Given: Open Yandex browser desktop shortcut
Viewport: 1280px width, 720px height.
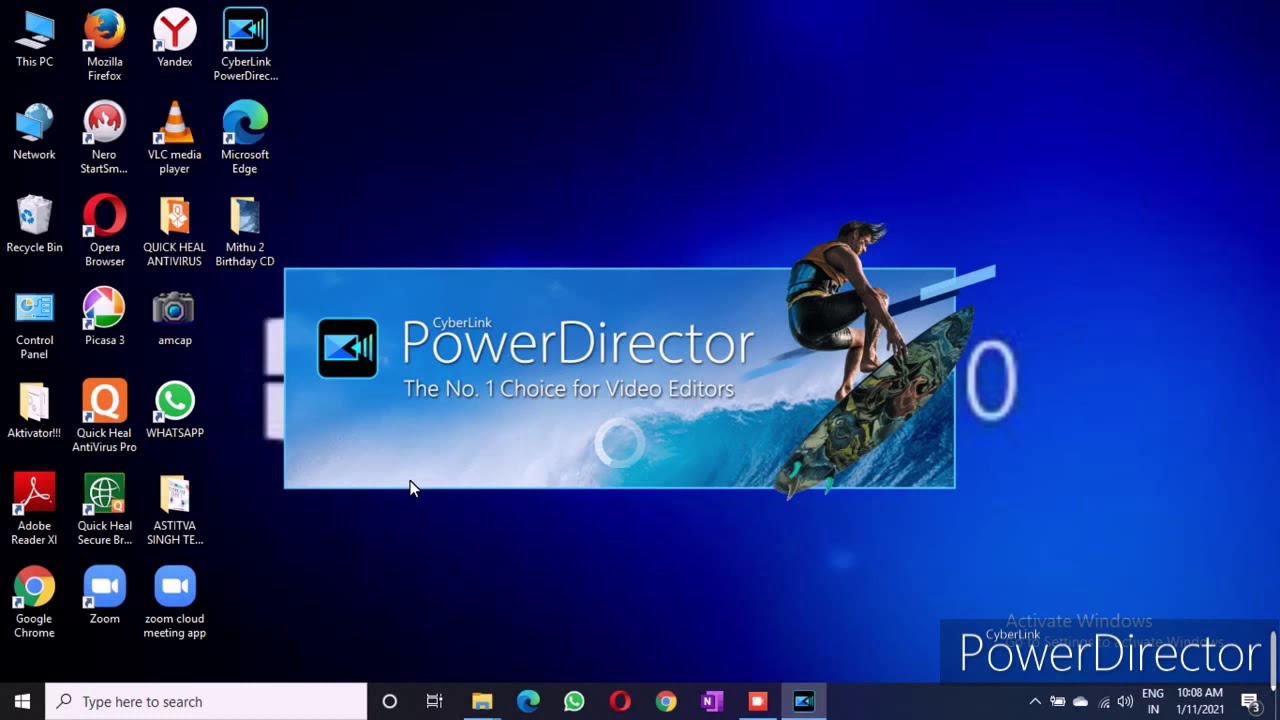Looking at the screenshot, I should (174, 40).
